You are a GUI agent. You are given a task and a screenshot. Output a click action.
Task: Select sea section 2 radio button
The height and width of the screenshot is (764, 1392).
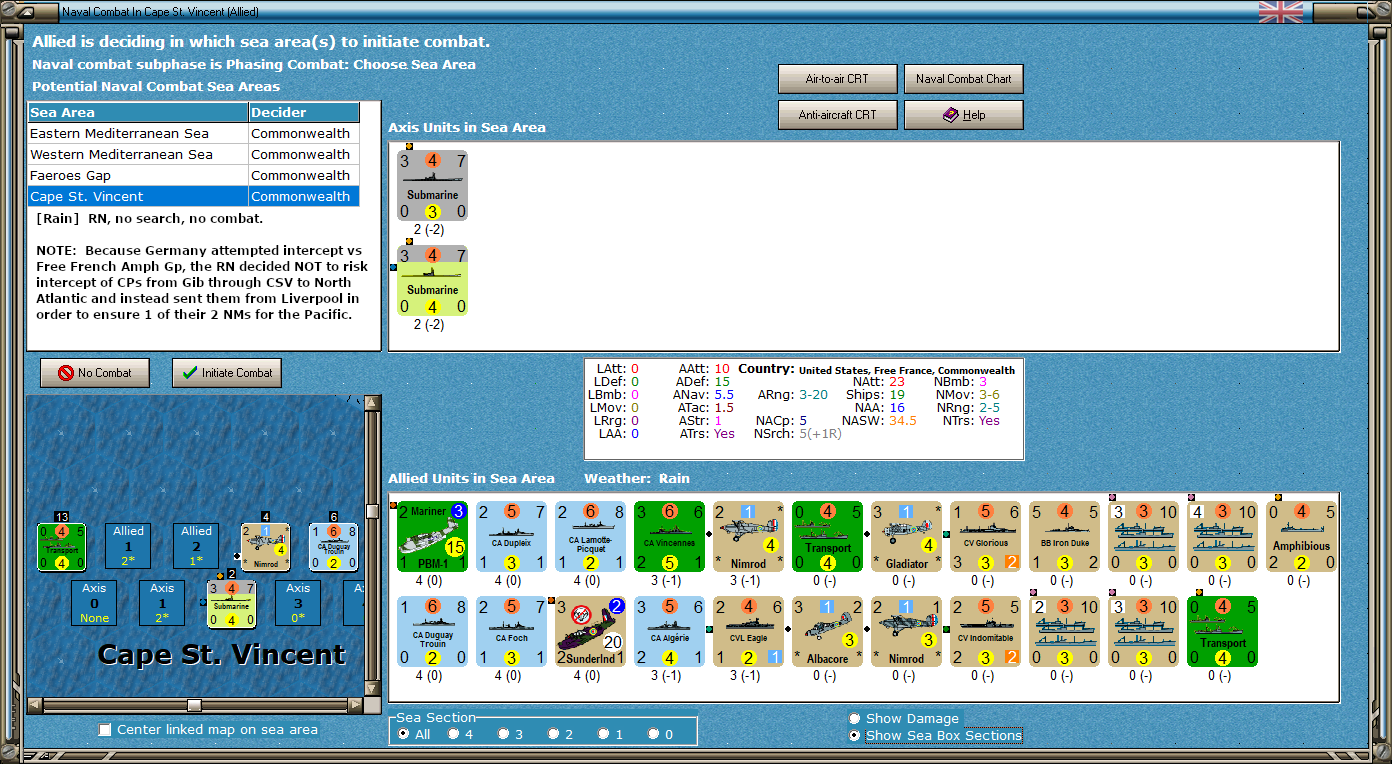click(x=554, y=734)
